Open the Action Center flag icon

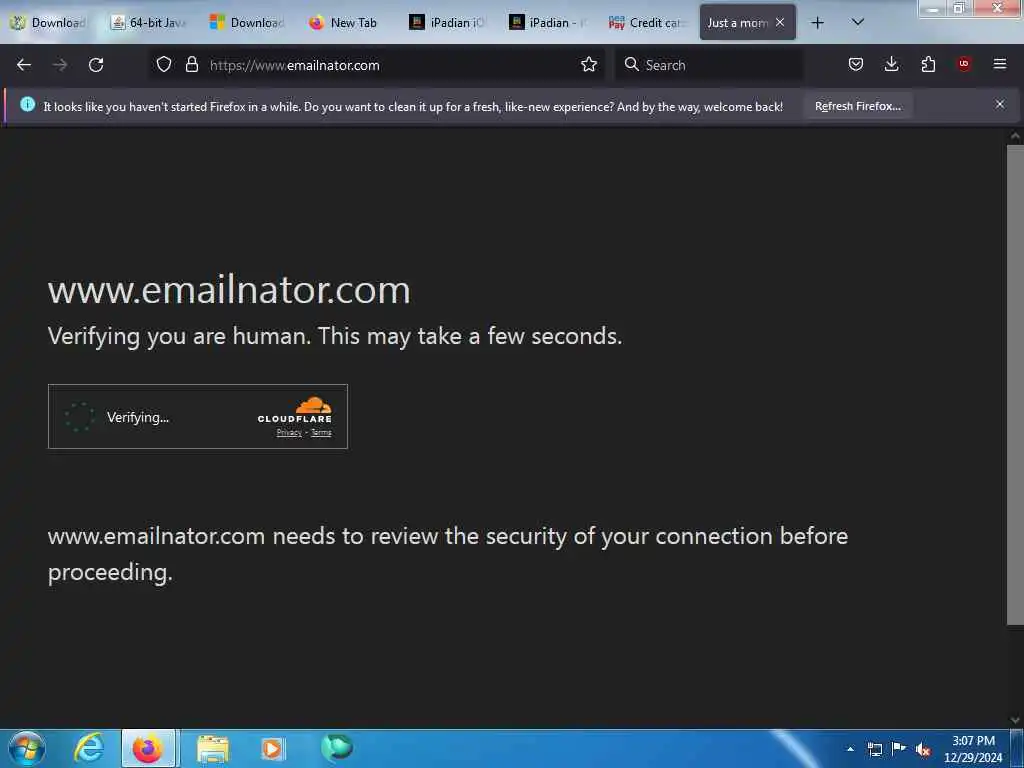point(899,748)
